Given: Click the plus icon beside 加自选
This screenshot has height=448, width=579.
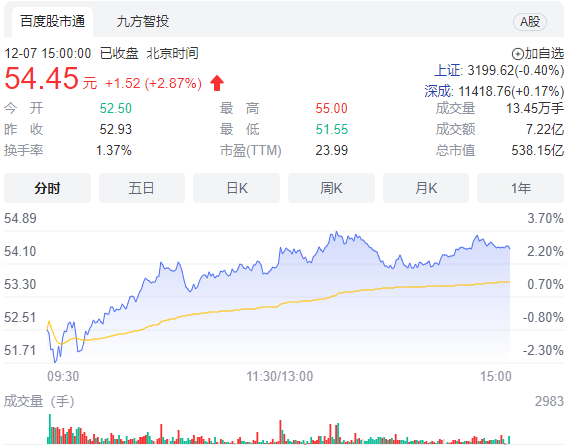Looking at the screenshot, I should 517,54.
